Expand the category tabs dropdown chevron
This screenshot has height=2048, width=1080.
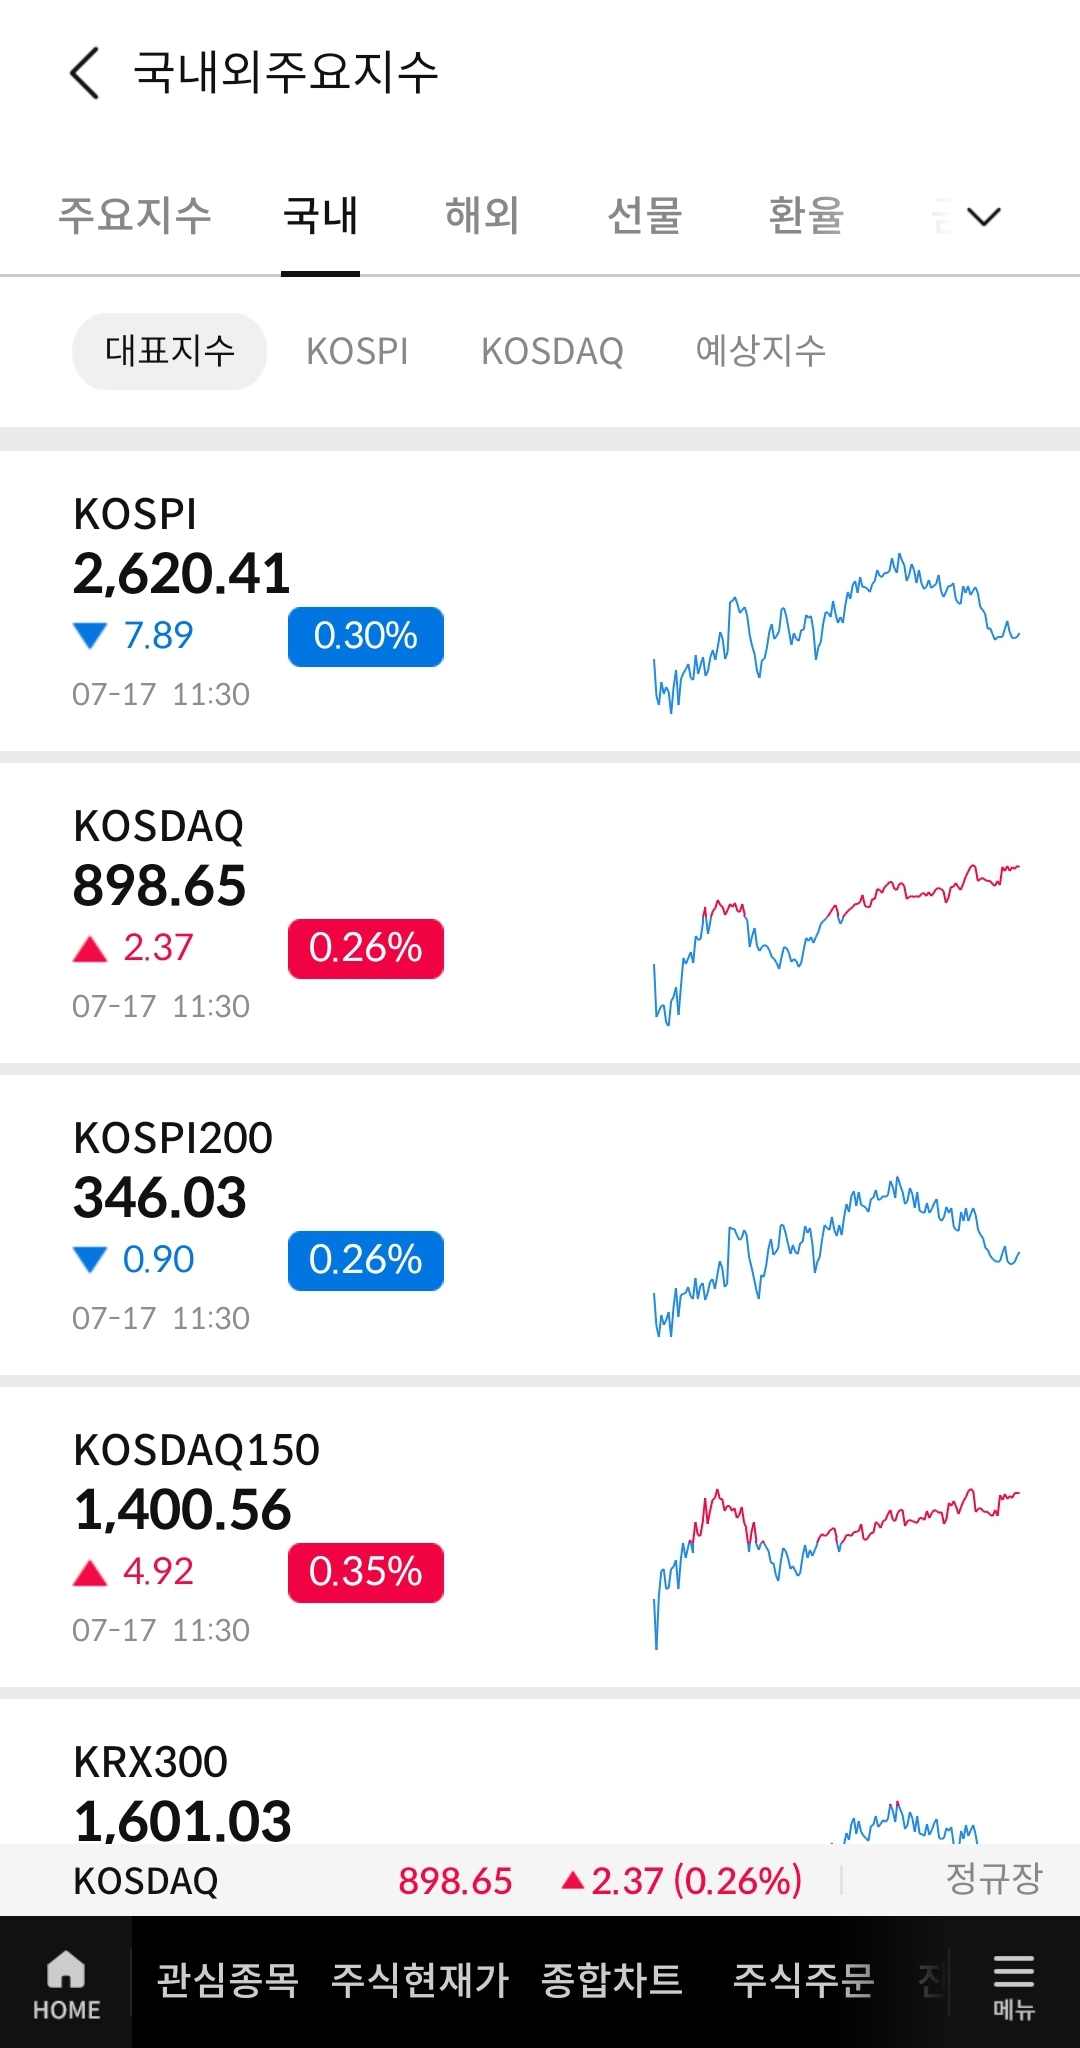pyautogui.click(x=984, y=216)
